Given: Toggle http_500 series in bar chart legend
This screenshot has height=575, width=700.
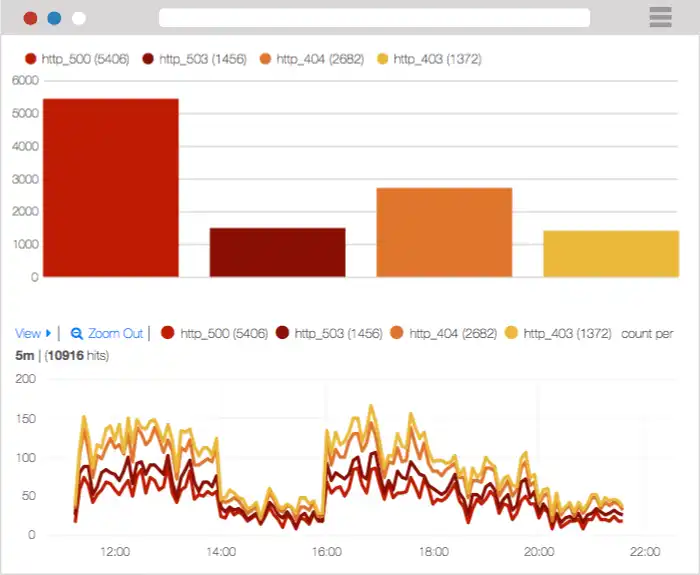Looking at the screenshot, I should pyautogui.click(x=77, y=59).
